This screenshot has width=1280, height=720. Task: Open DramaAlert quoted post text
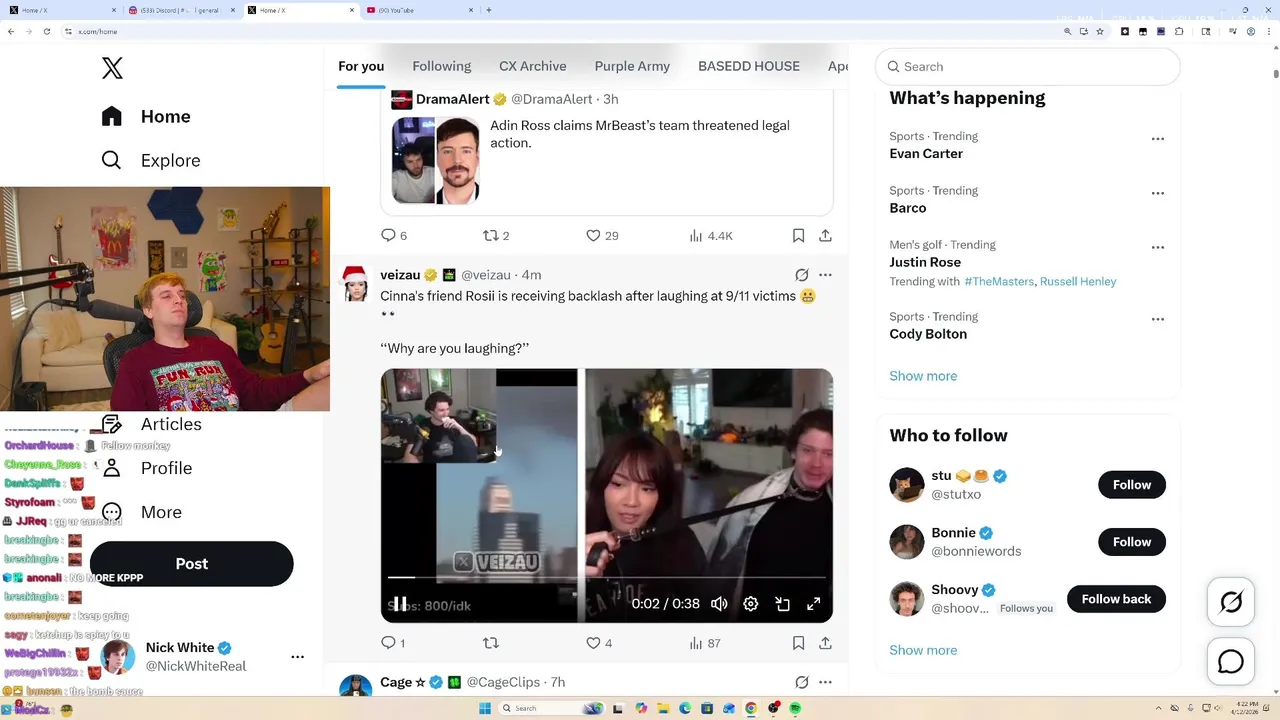pyautogui.click(x=640, y=134)
